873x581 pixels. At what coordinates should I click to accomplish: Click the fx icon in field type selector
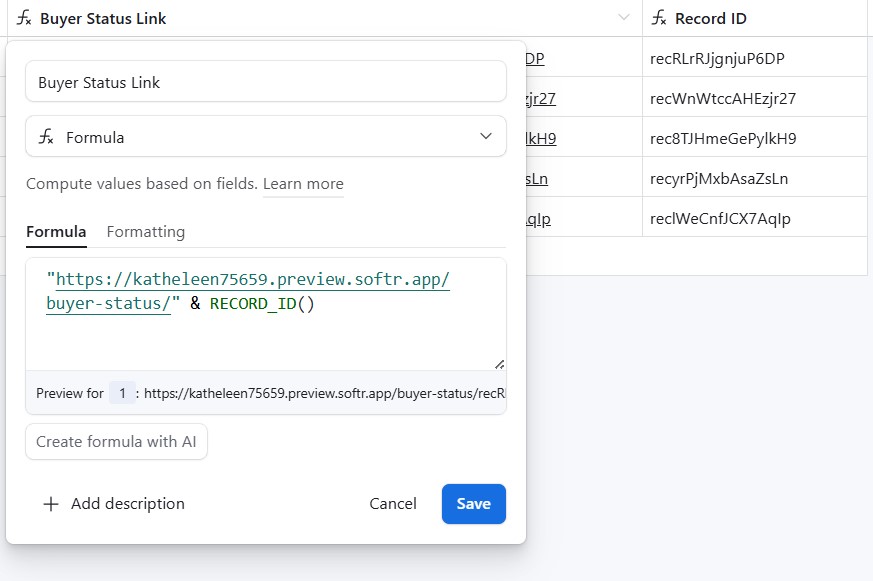coord(46,137)
